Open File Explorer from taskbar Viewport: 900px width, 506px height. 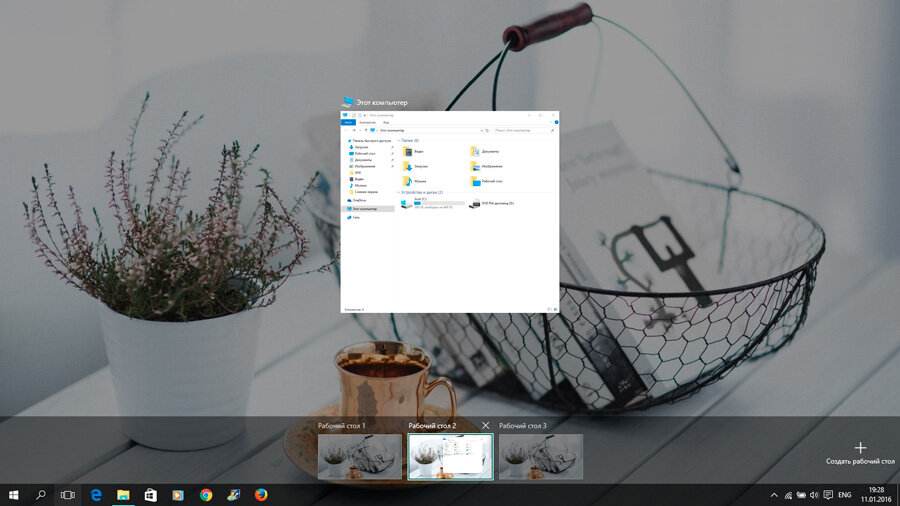pos(123,495)
